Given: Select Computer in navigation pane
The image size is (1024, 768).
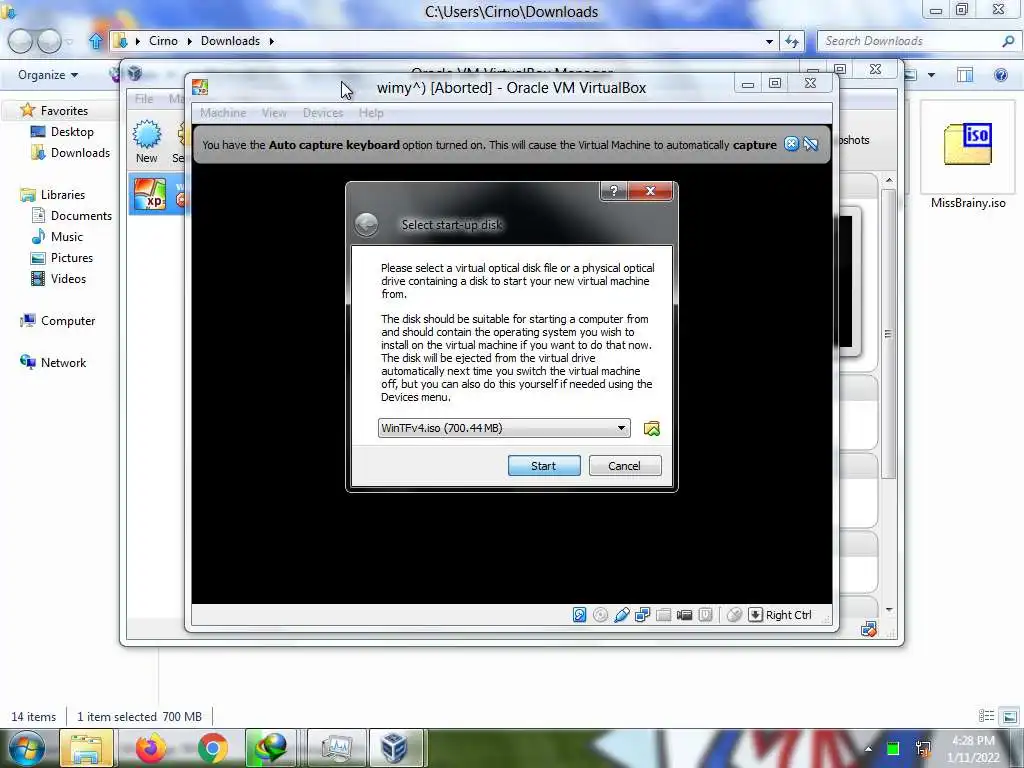Looking at the screenshot, I should point(67,321).
